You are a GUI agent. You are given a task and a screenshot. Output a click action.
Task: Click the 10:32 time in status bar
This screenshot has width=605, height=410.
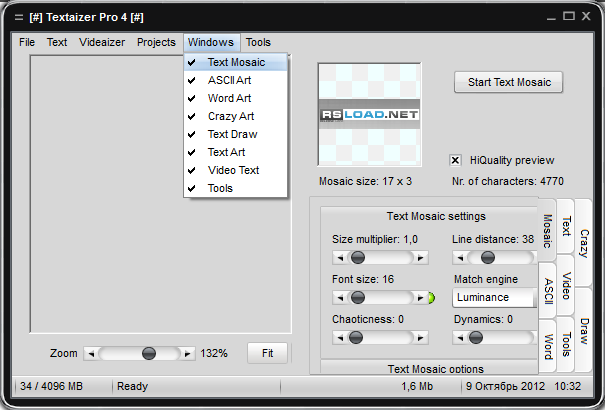tap(568, 386)
